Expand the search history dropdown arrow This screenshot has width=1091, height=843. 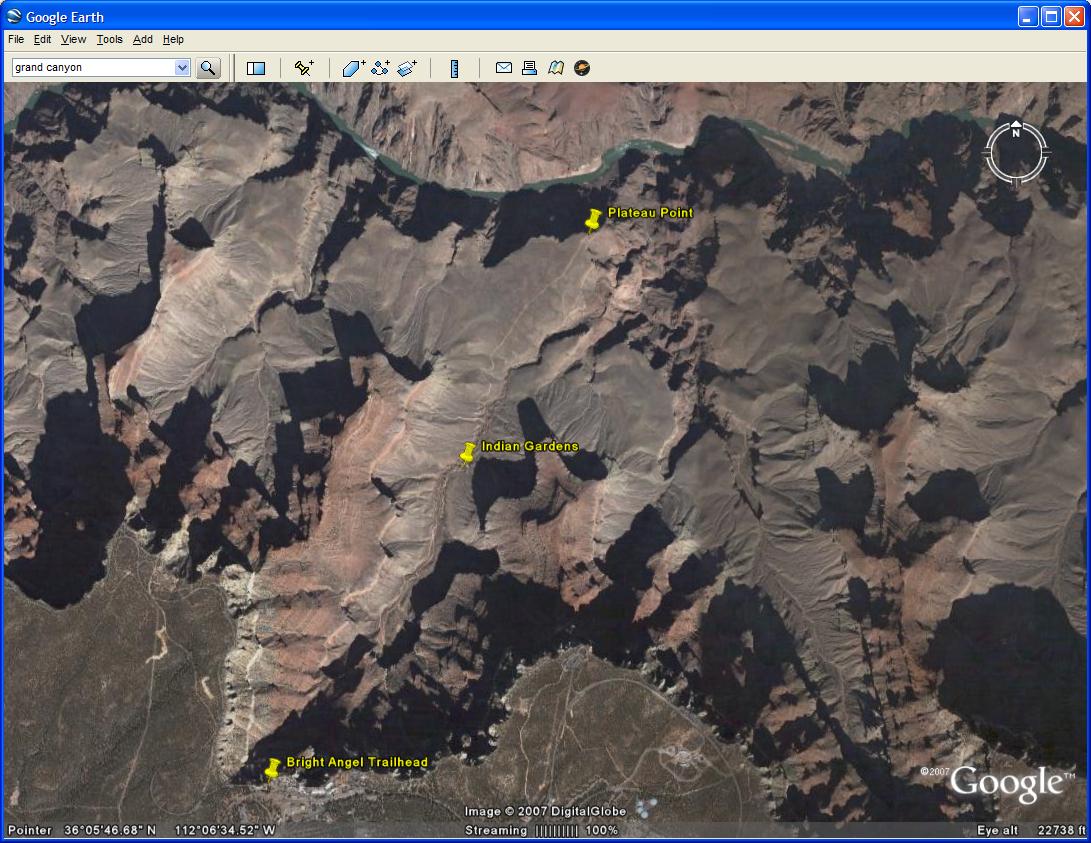pyautogui.click(x=182, y=68)
